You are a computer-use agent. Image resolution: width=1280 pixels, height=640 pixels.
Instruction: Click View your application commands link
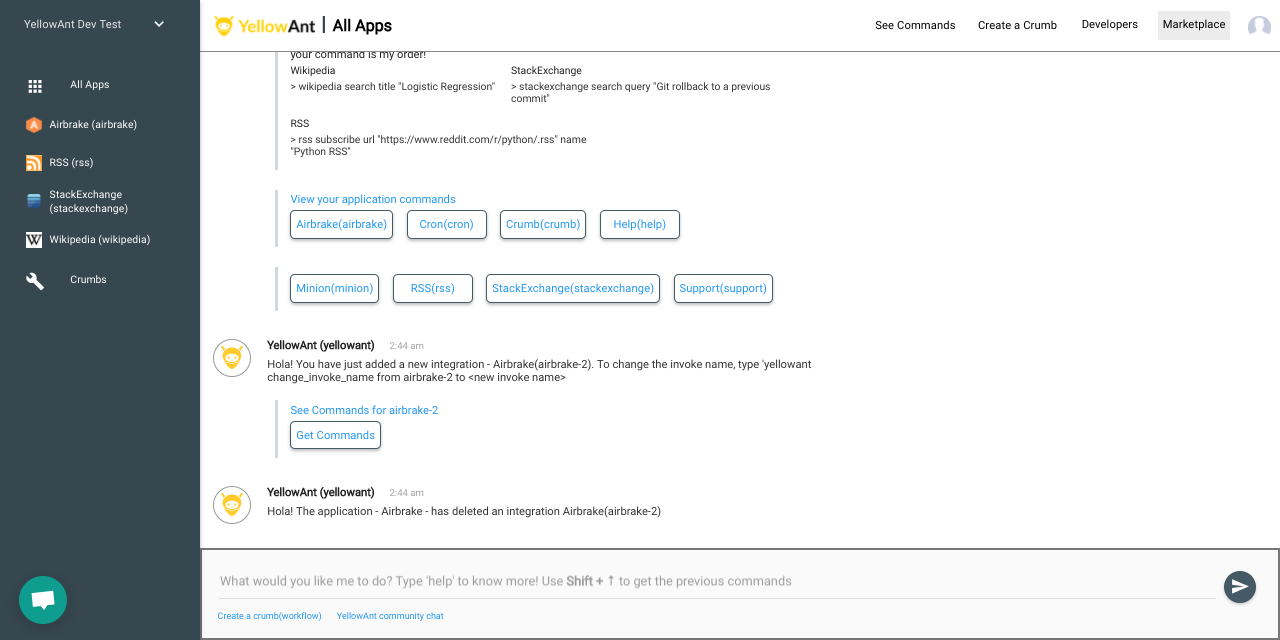pos(373,199)
